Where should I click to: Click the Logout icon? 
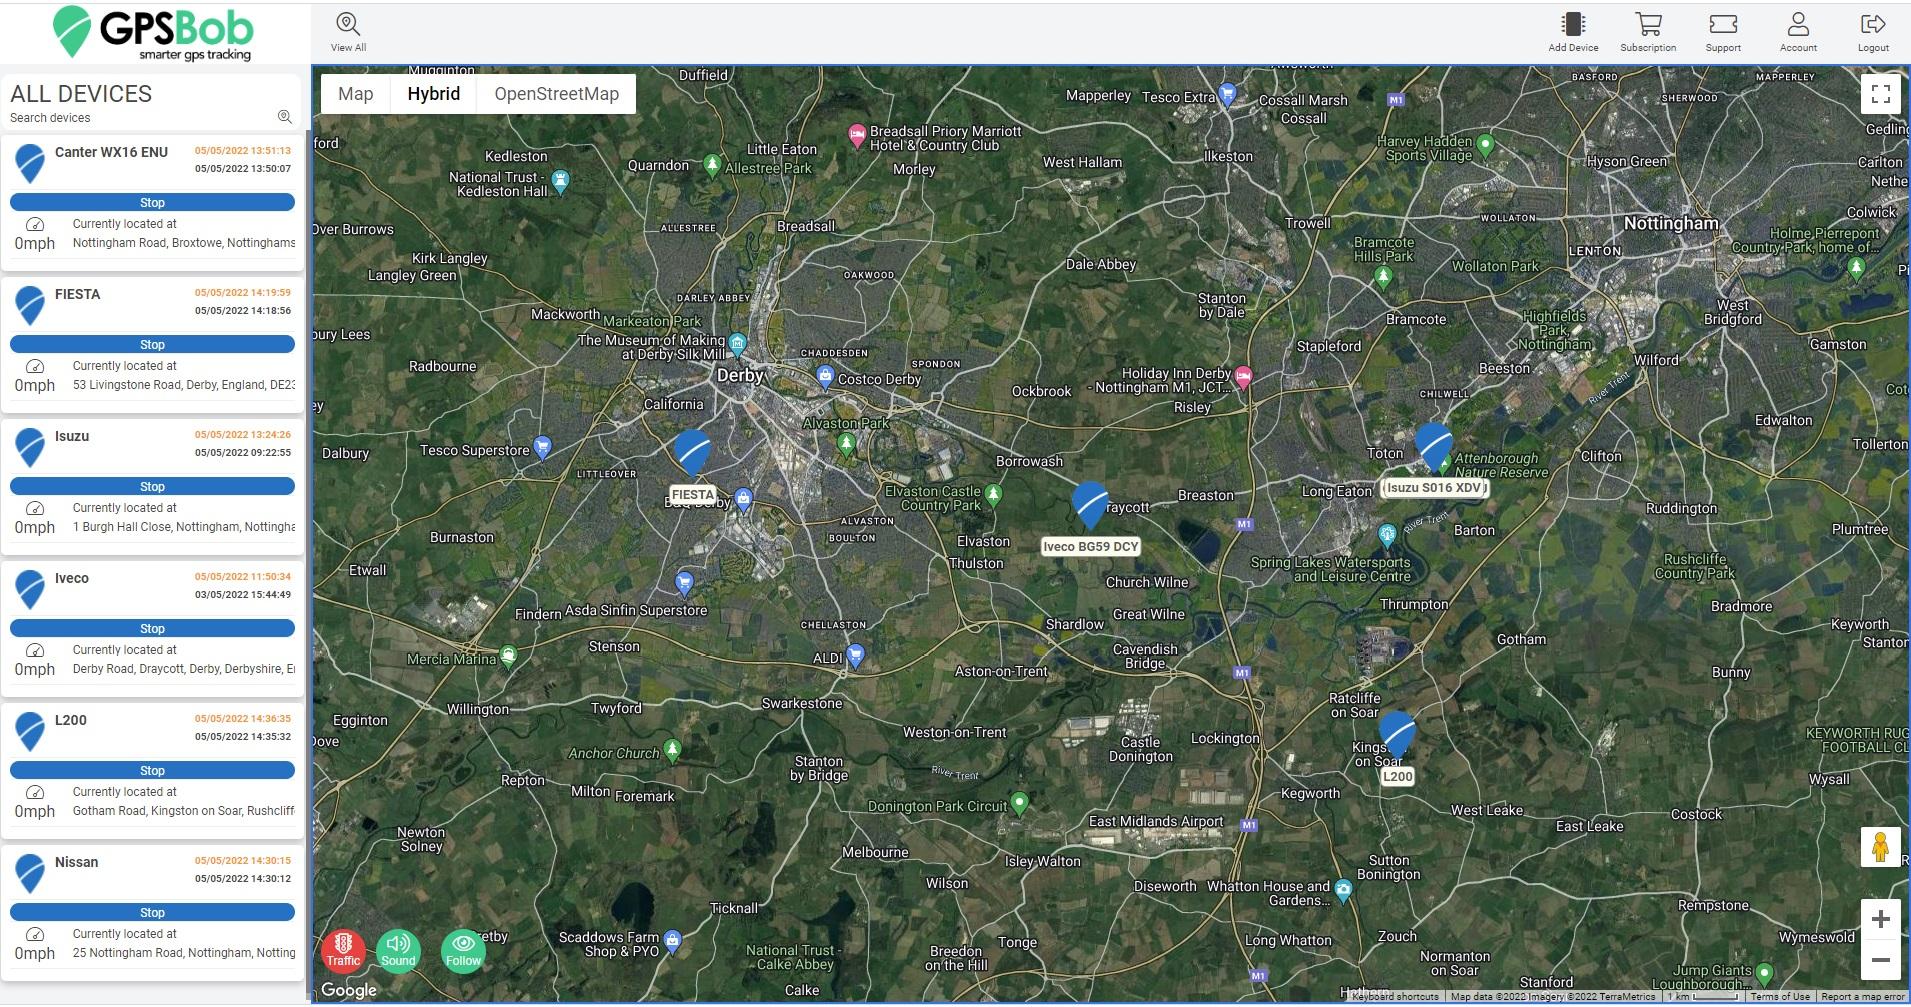click(1873, 24)
